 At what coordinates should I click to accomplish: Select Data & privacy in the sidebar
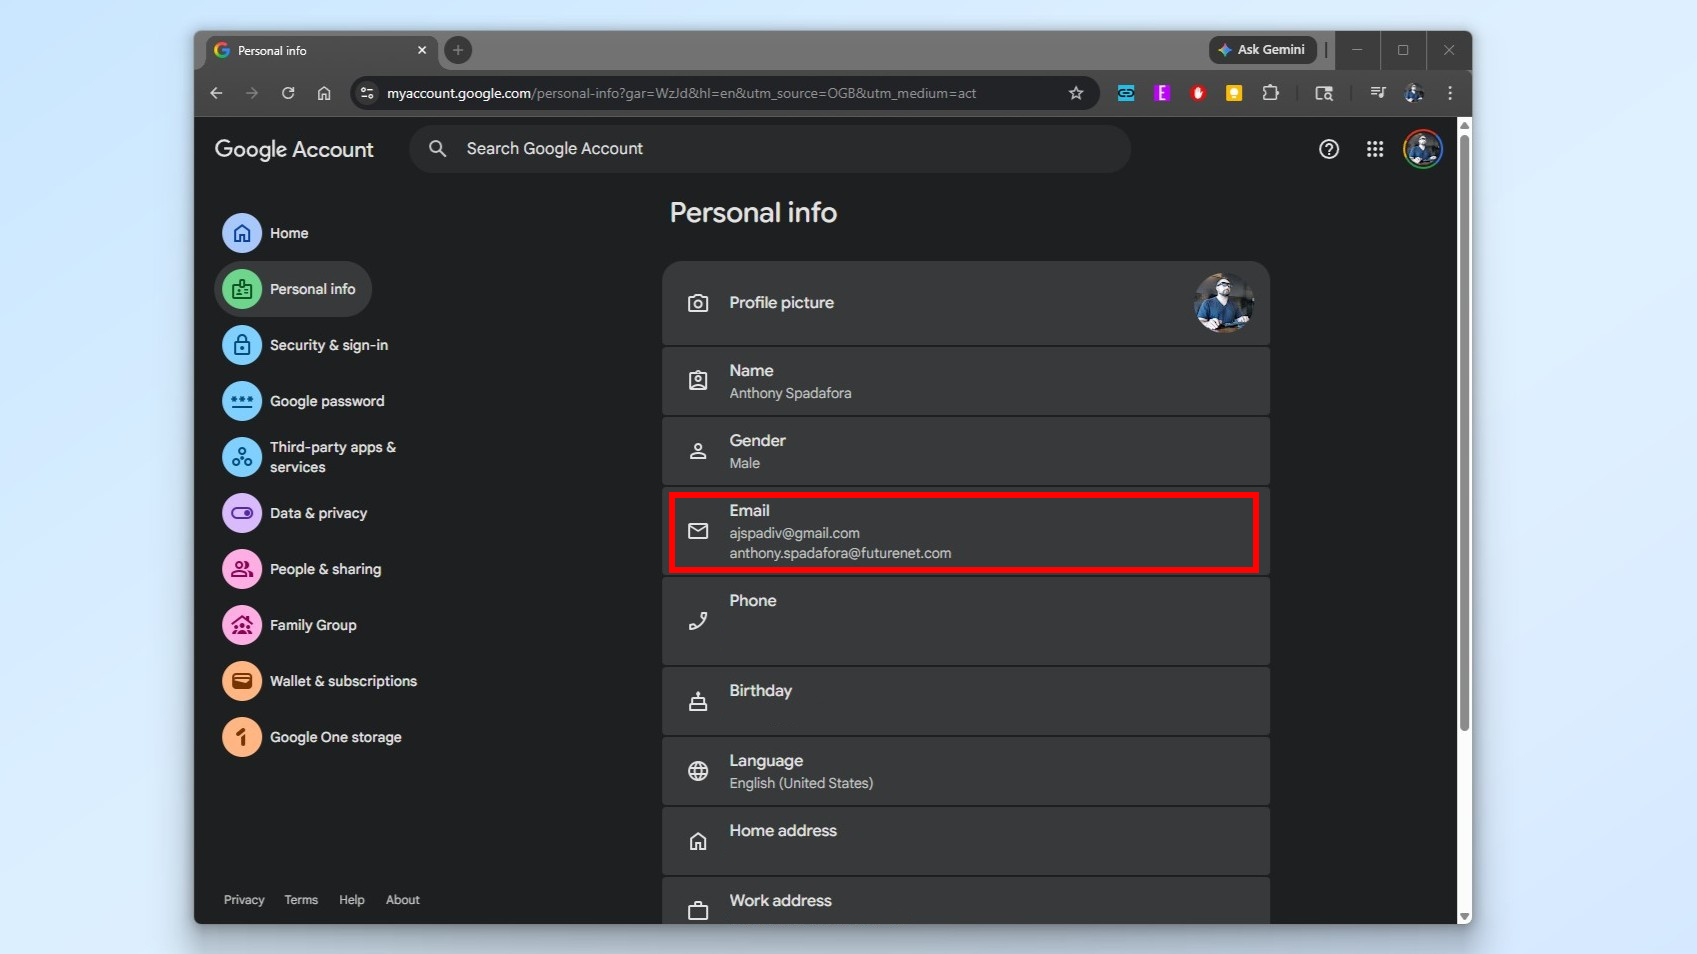tap(318, 512)
